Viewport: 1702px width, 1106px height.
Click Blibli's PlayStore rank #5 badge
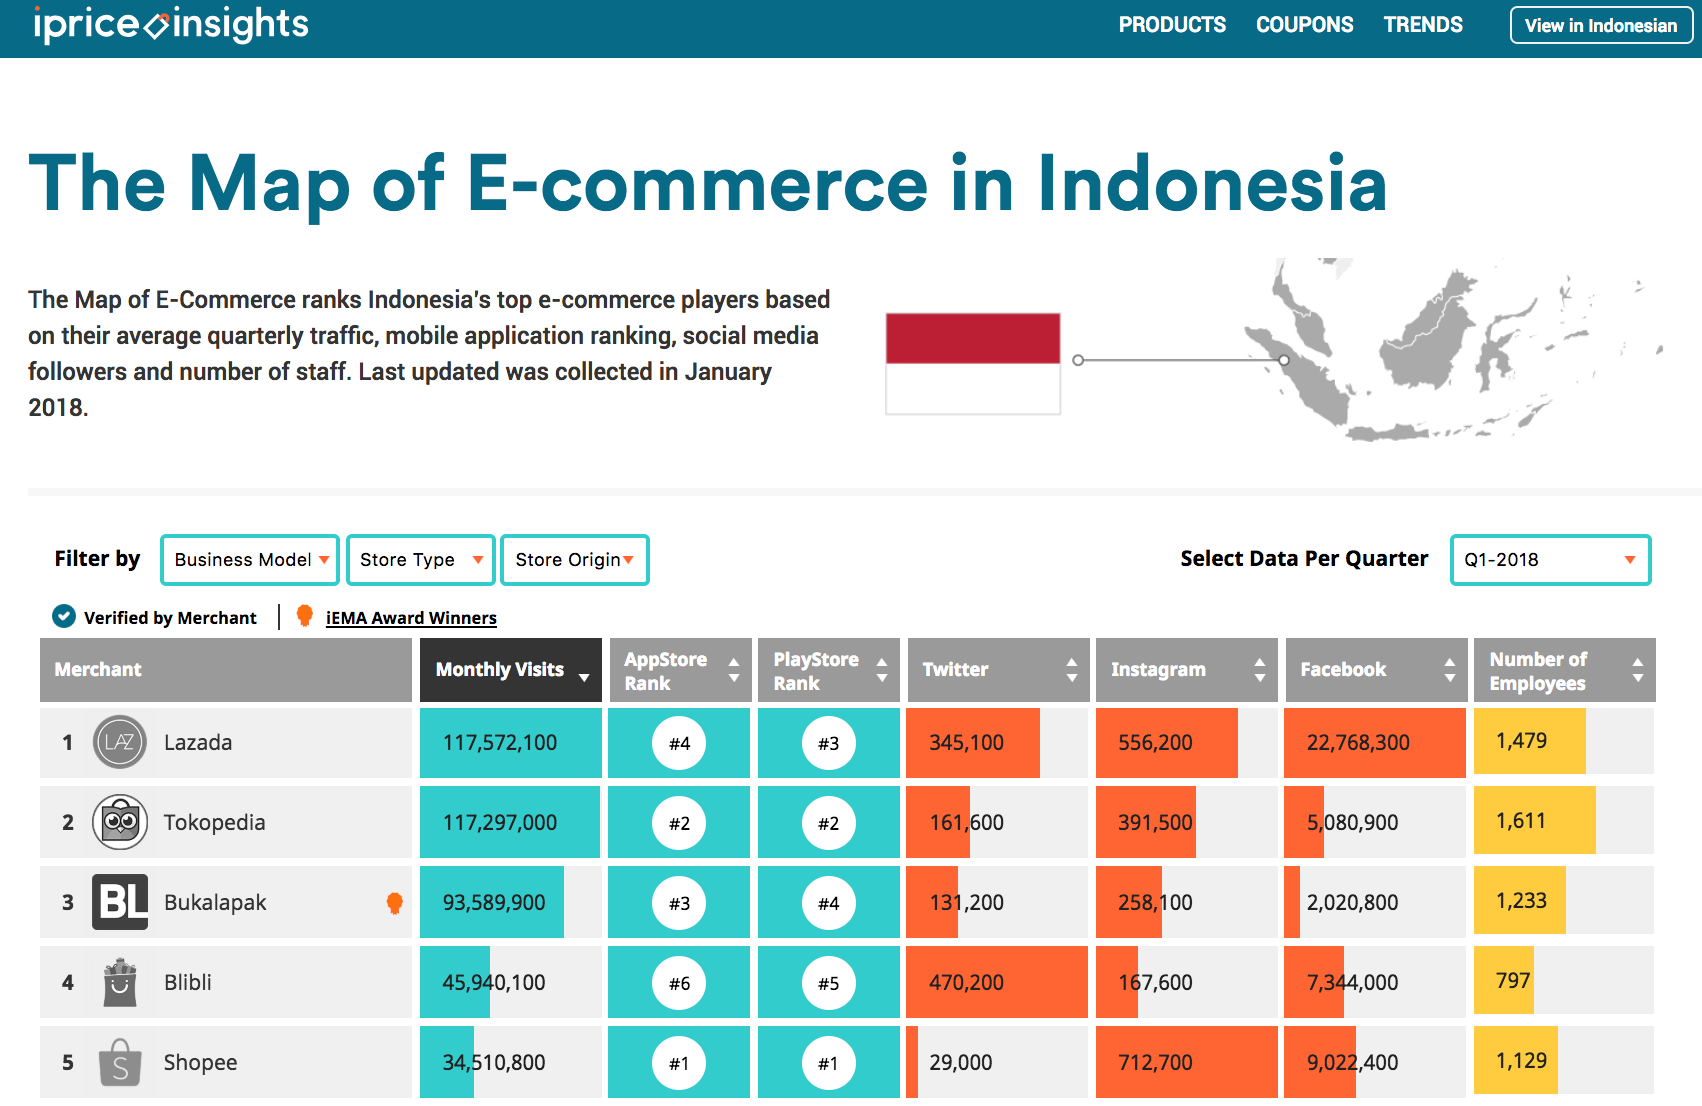(829, 983)
